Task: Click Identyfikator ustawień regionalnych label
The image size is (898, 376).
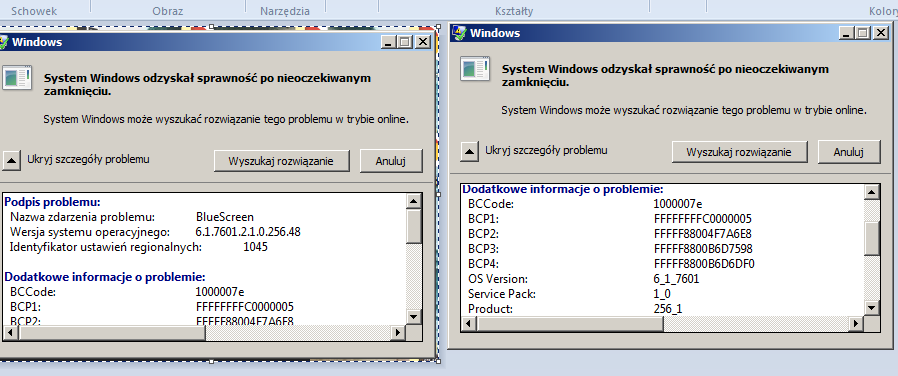Action: pos(107,247)
